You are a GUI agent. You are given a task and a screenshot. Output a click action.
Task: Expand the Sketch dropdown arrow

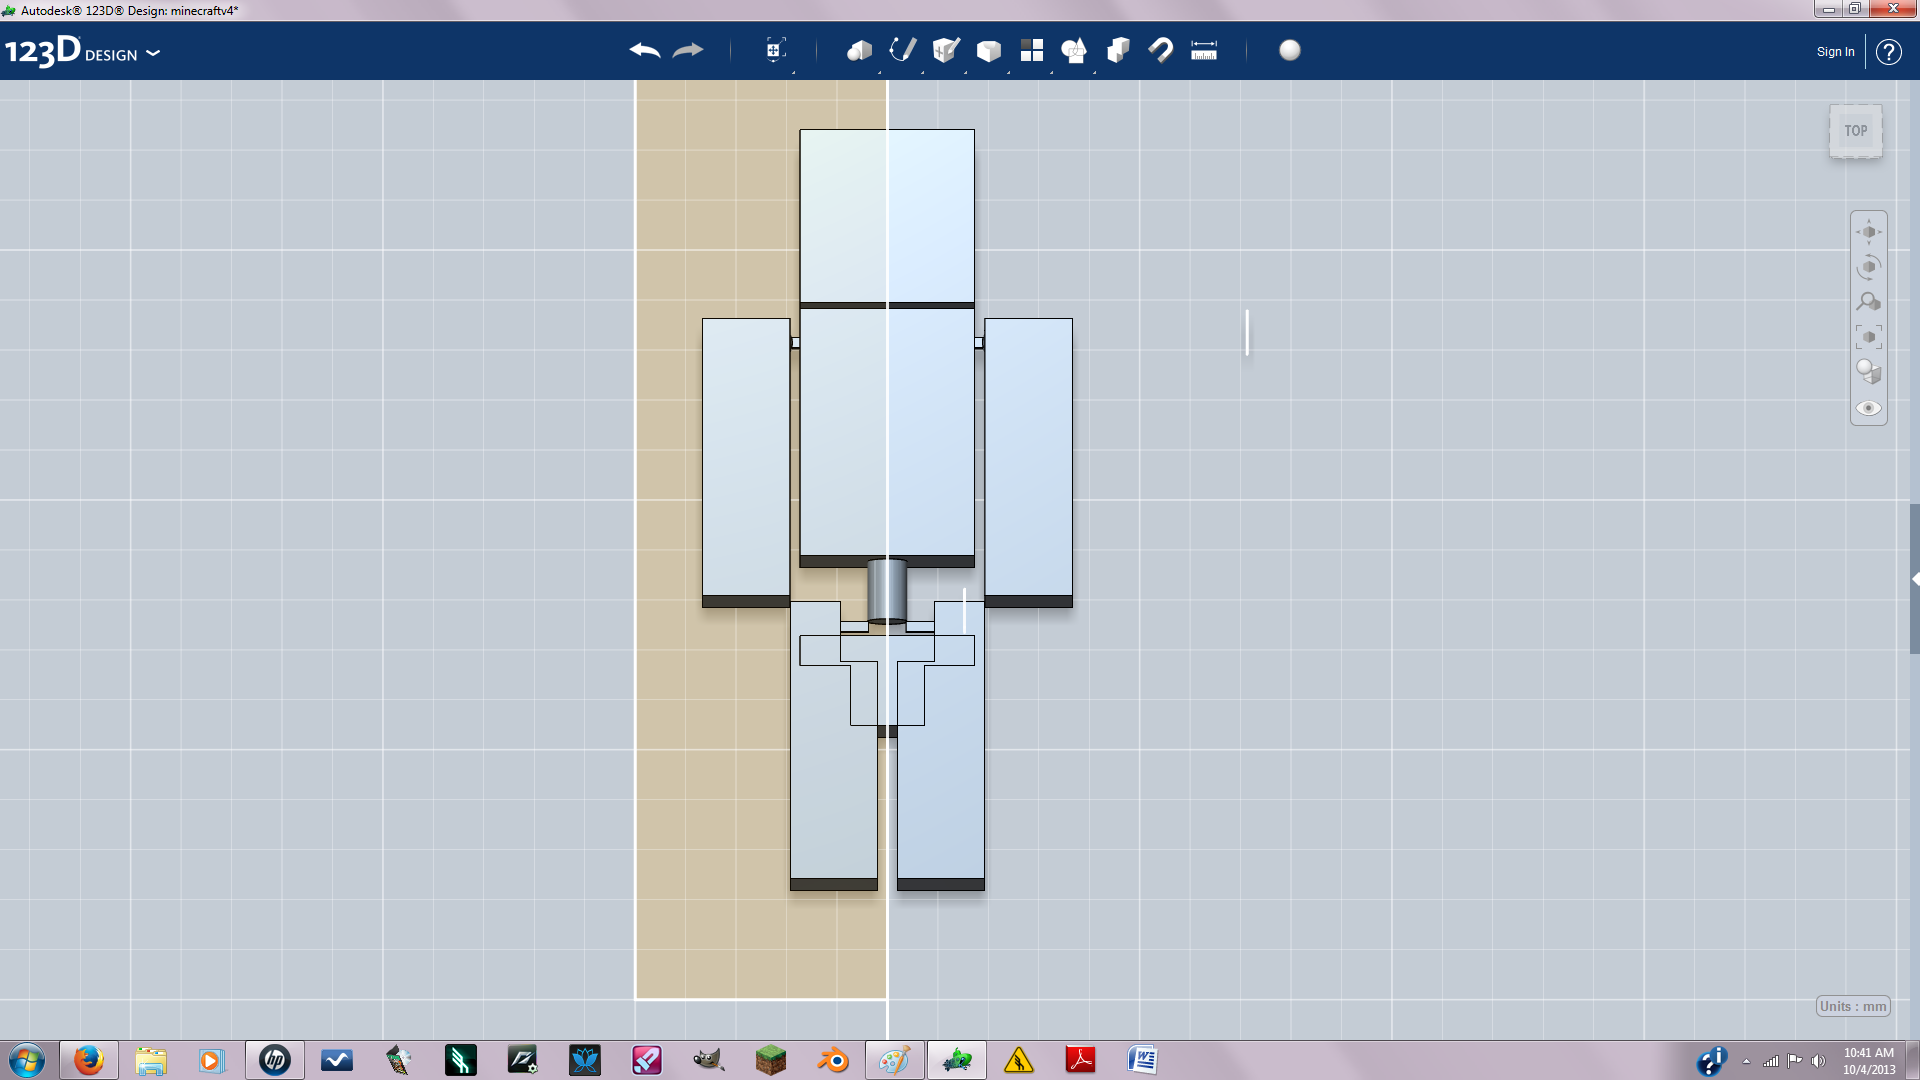922,71
